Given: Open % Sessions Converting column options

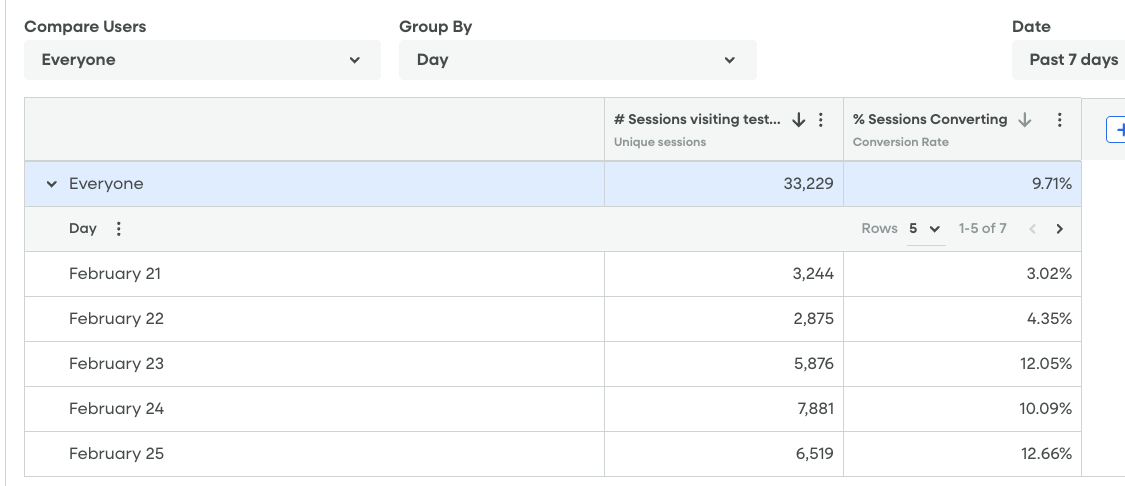Looking at the screenshot, I should (1059, 120).
